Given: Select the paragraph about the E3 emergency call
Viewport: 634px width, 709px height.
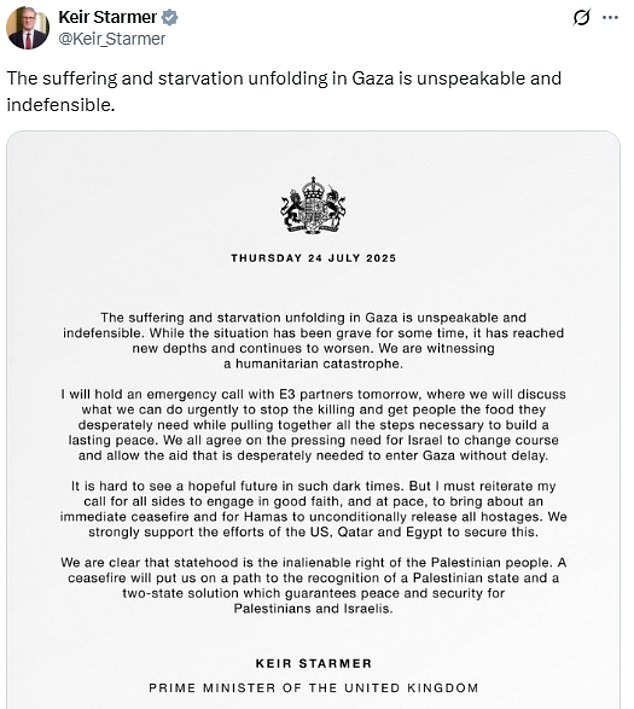Looking at the screenshot, I should (313, 425).
